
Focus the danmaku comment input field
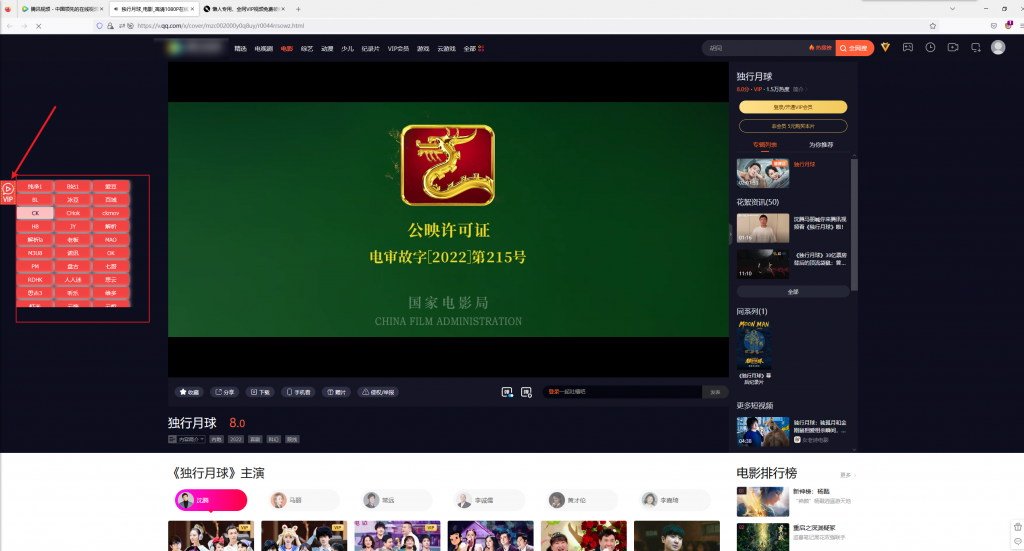(622, 392)
